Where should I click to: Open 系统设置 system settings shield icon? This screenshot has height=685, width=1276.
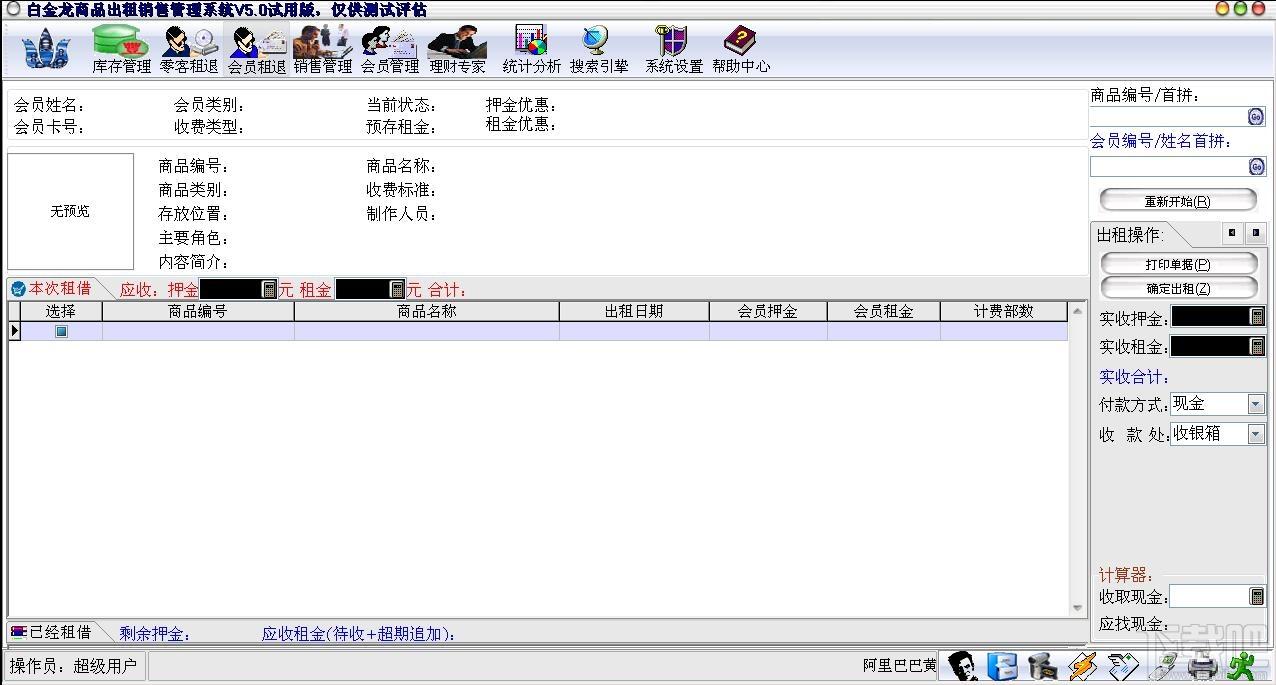[x=673, y=49]
